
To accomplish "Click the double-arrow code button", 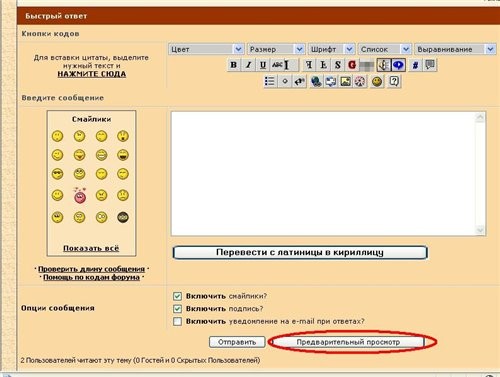I will click(x=299, y=81).
